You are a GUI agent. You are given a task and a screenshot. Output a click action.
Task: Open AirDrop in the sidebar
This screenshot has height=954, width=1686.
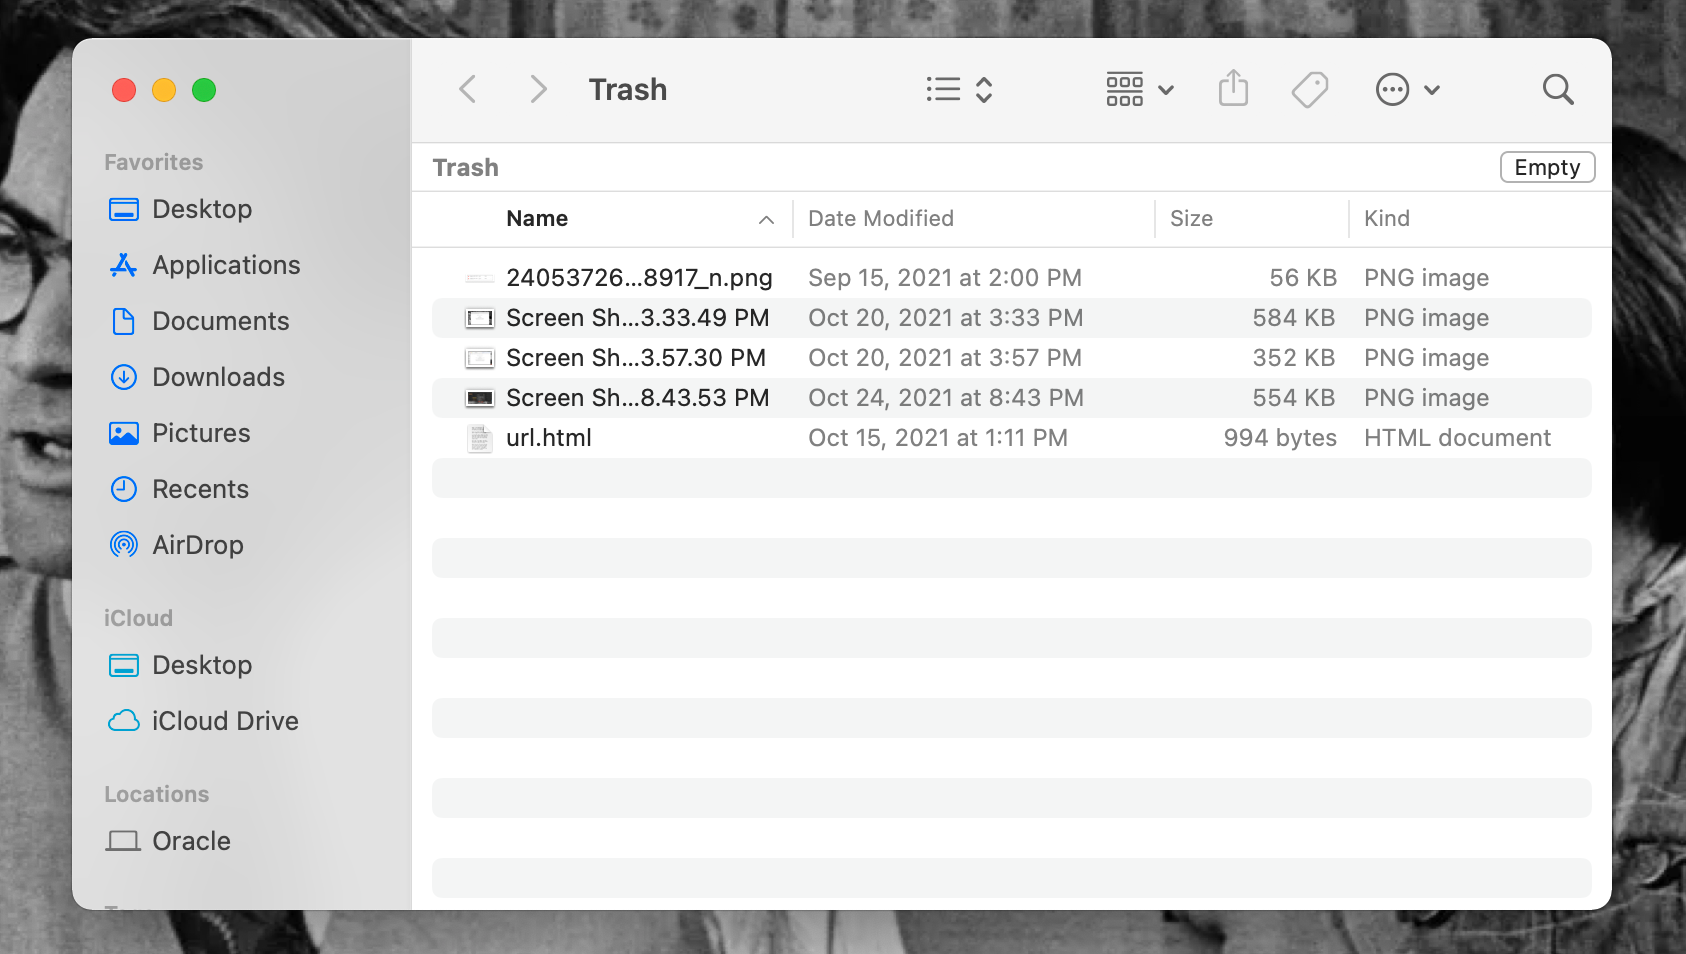click(x=197, y=545)
